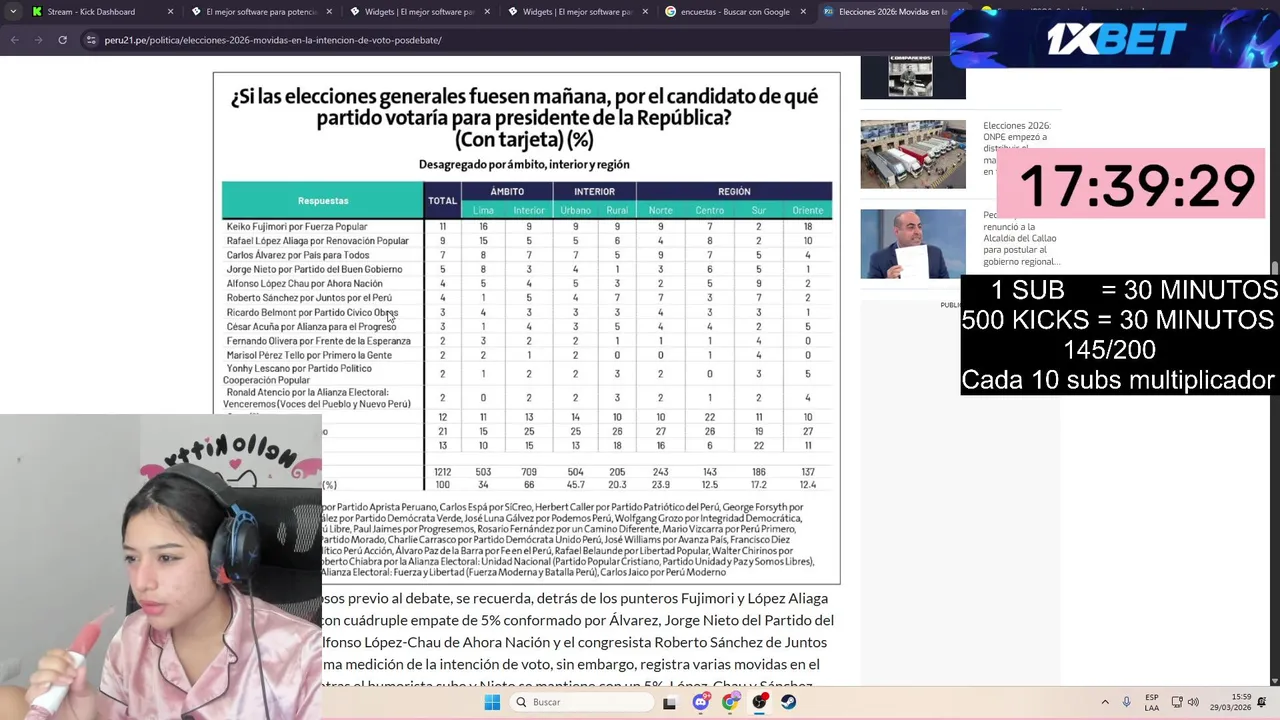Click the survey question title text
1280x720 pixels.
point(524,118)
